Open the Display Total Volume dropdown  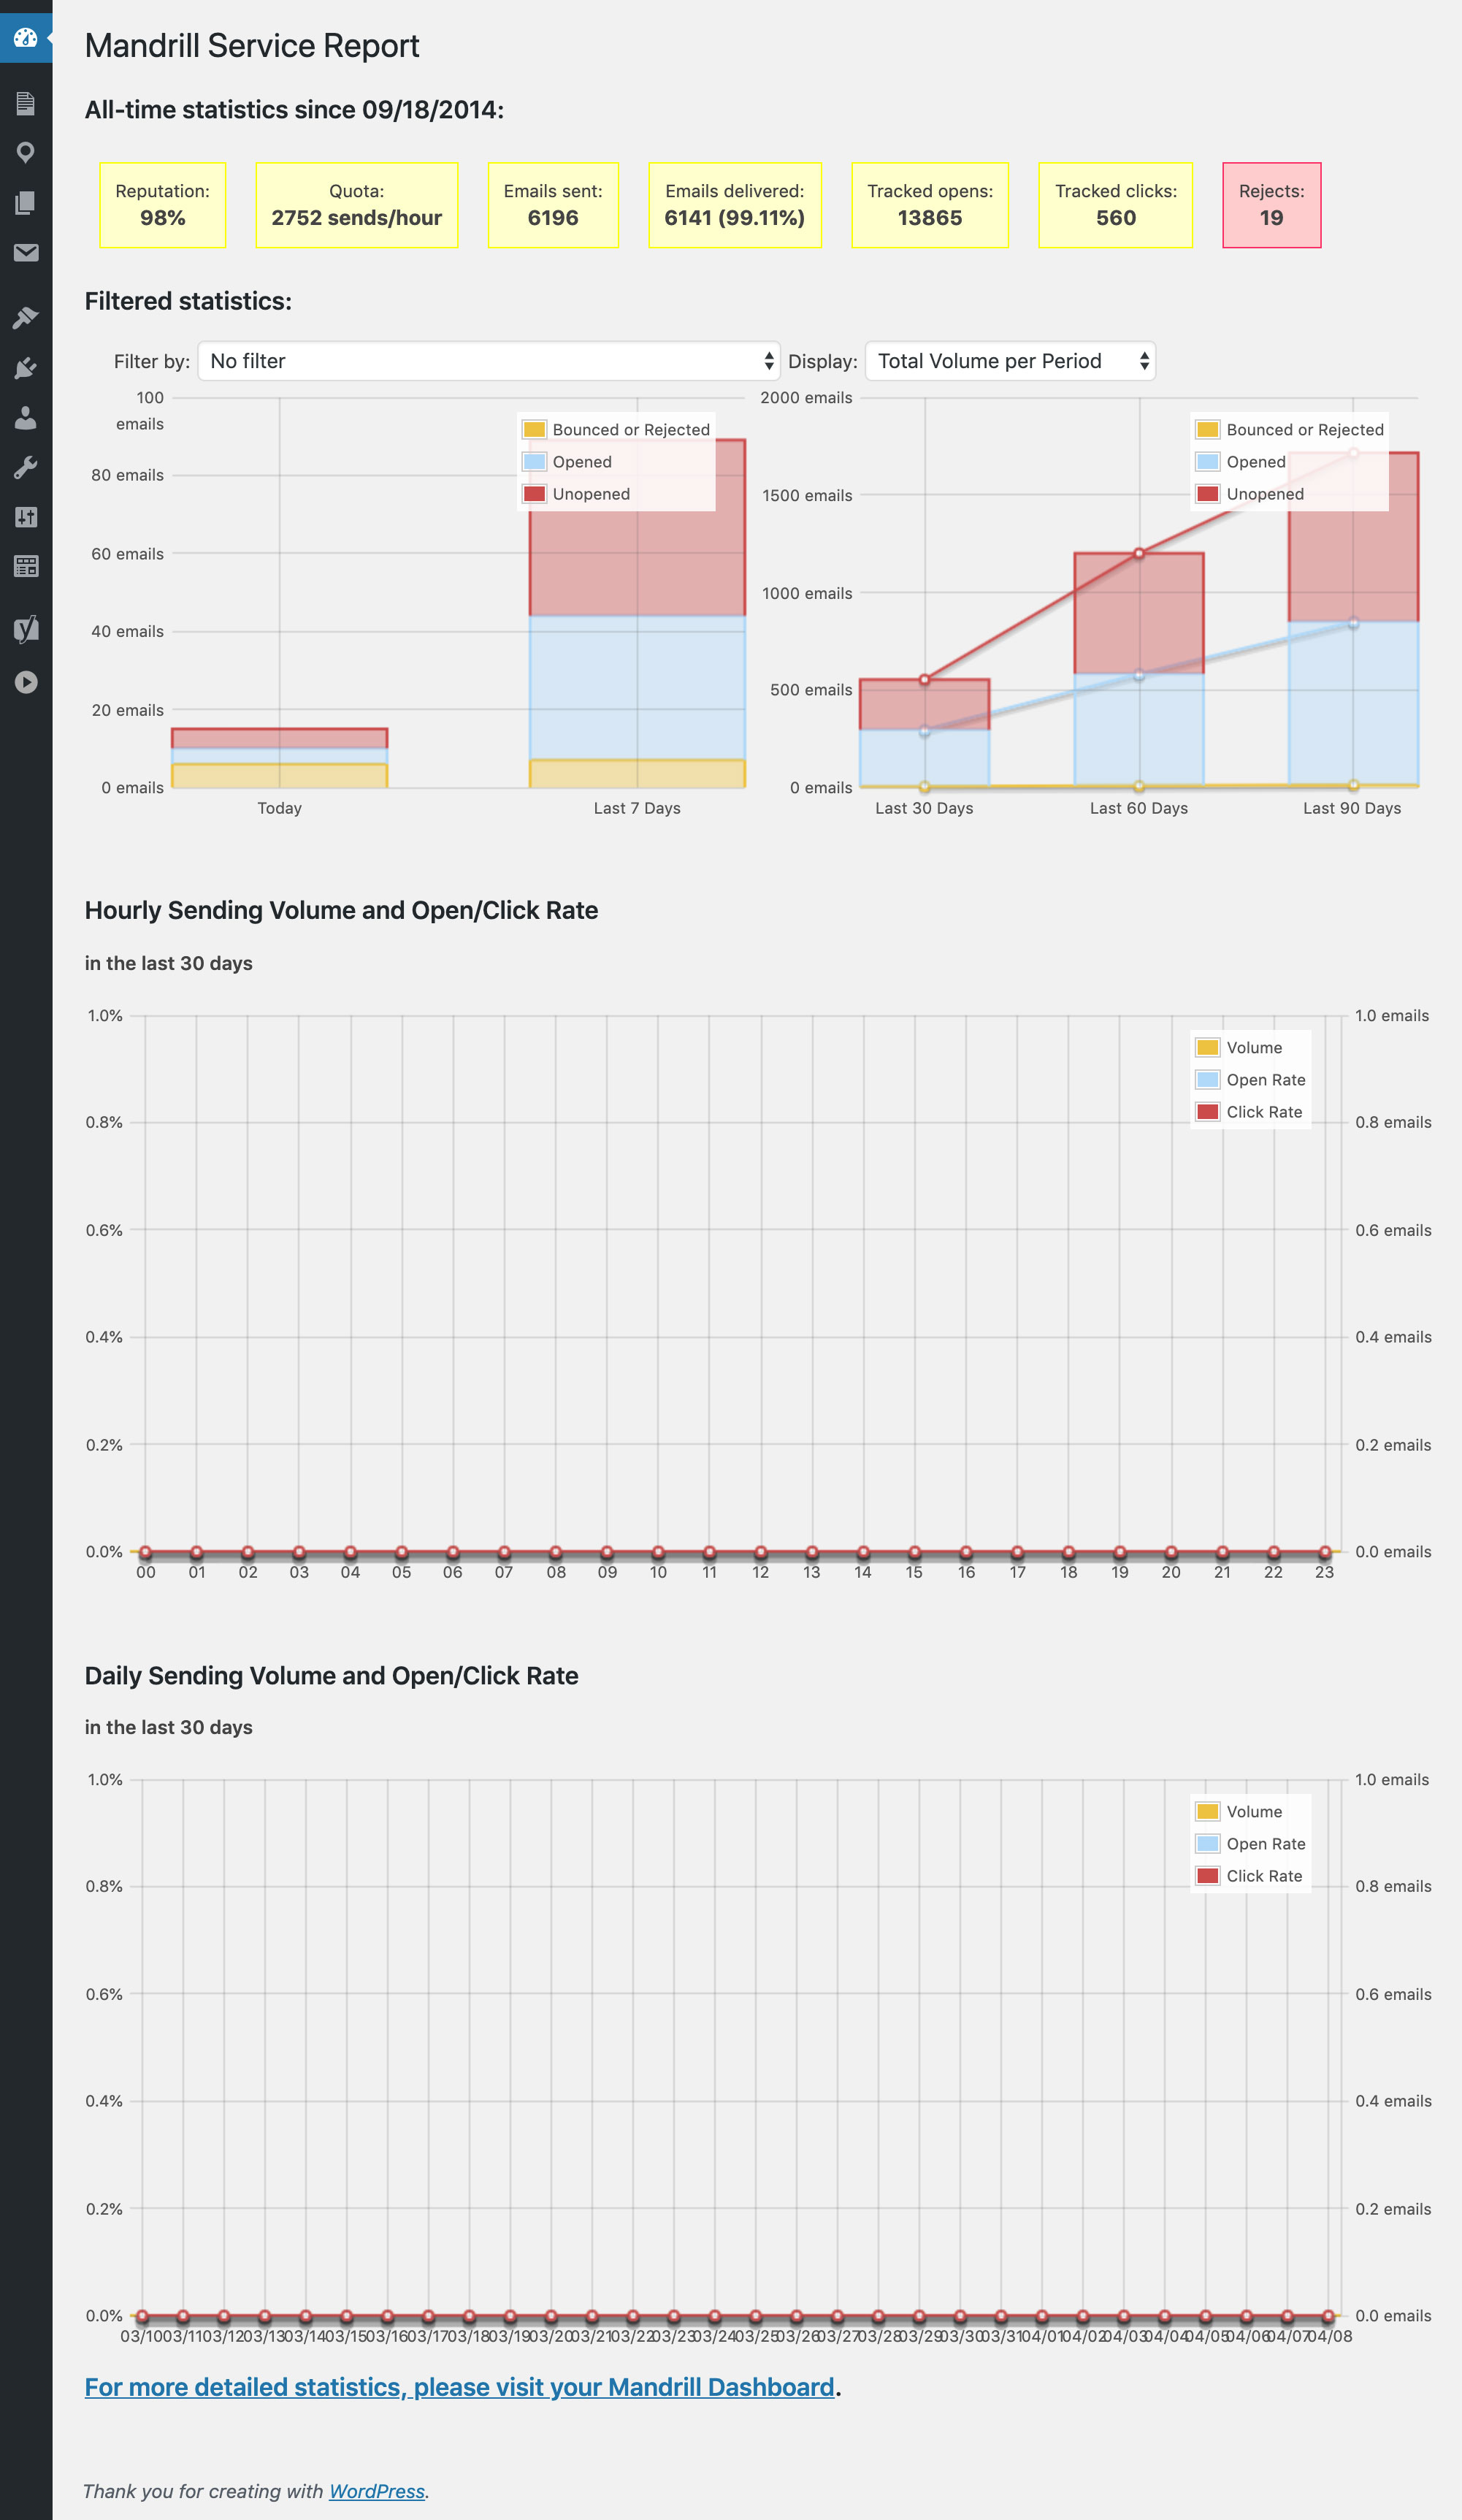(1009, 361)
